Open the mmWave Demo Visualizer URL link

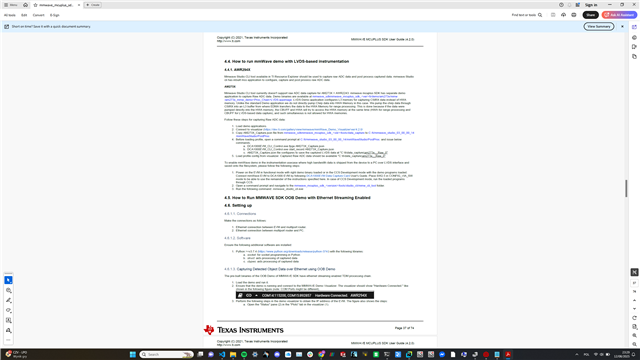[313, 129]
